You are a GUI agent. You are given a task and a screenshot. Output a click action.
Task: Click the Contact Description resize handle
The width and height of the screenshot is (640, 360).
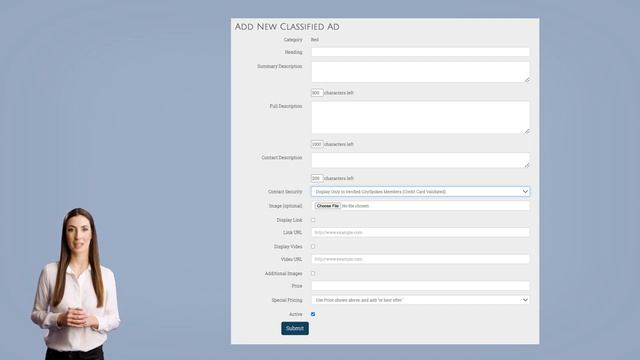click(x=527, y=165)
